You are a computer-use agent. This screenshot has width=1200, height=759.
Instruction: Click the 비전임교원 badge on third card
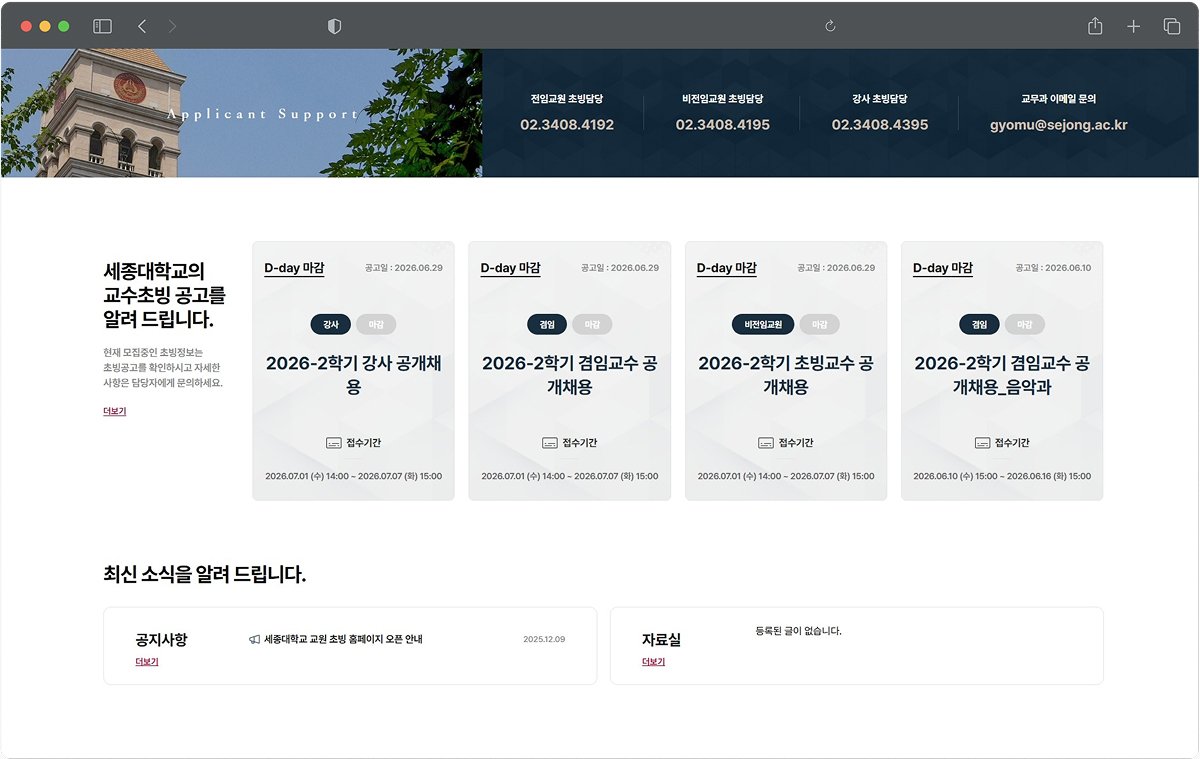tap(763, 324)
